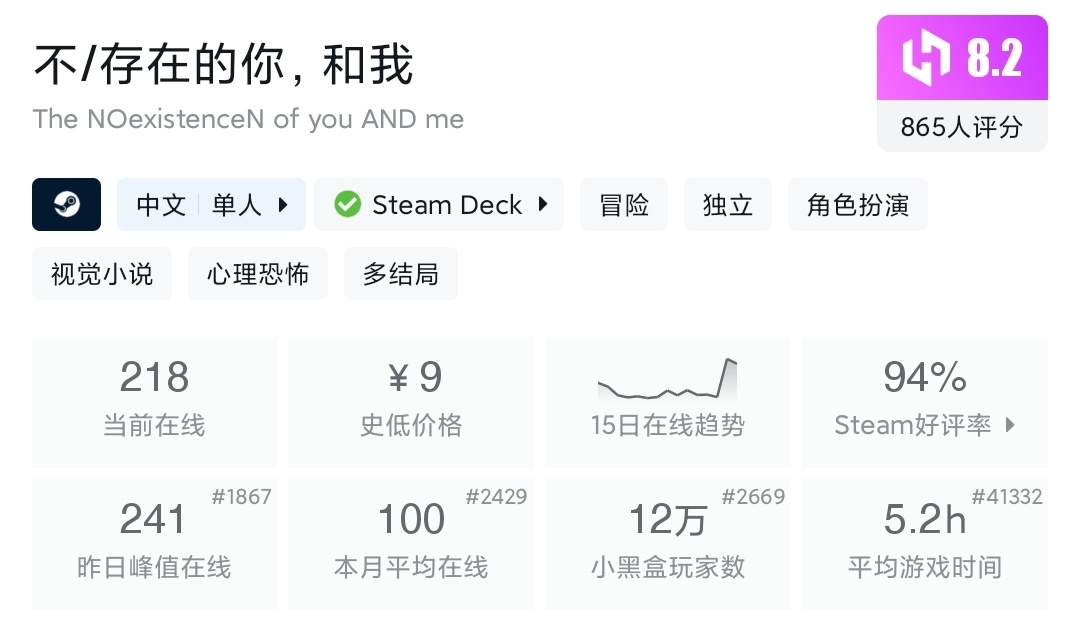Tap the 多结局 tag
The height and width of the screenshot is (627, 1080).
(x=400, y=274)
